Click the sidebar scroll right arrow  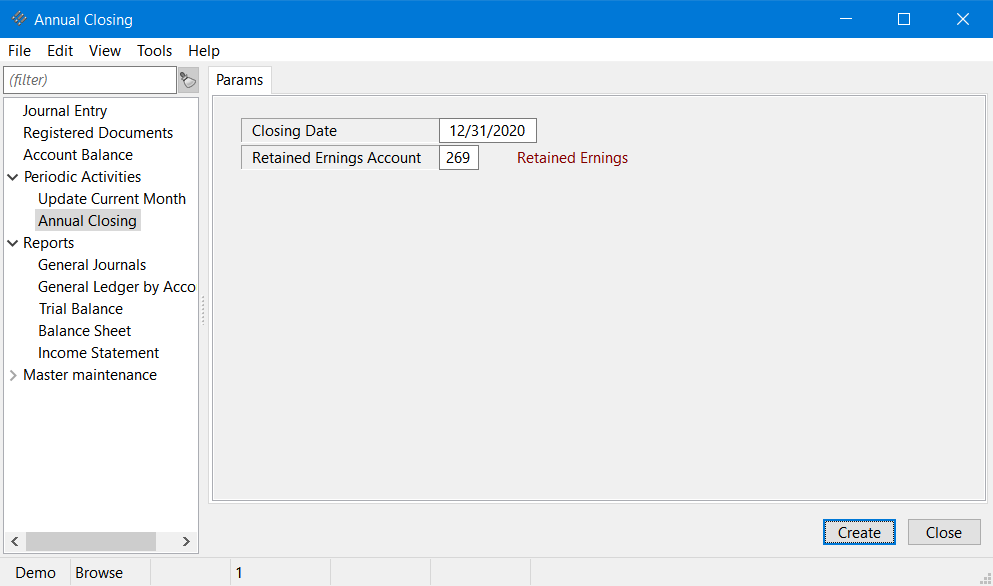click(x=186, y=541)
